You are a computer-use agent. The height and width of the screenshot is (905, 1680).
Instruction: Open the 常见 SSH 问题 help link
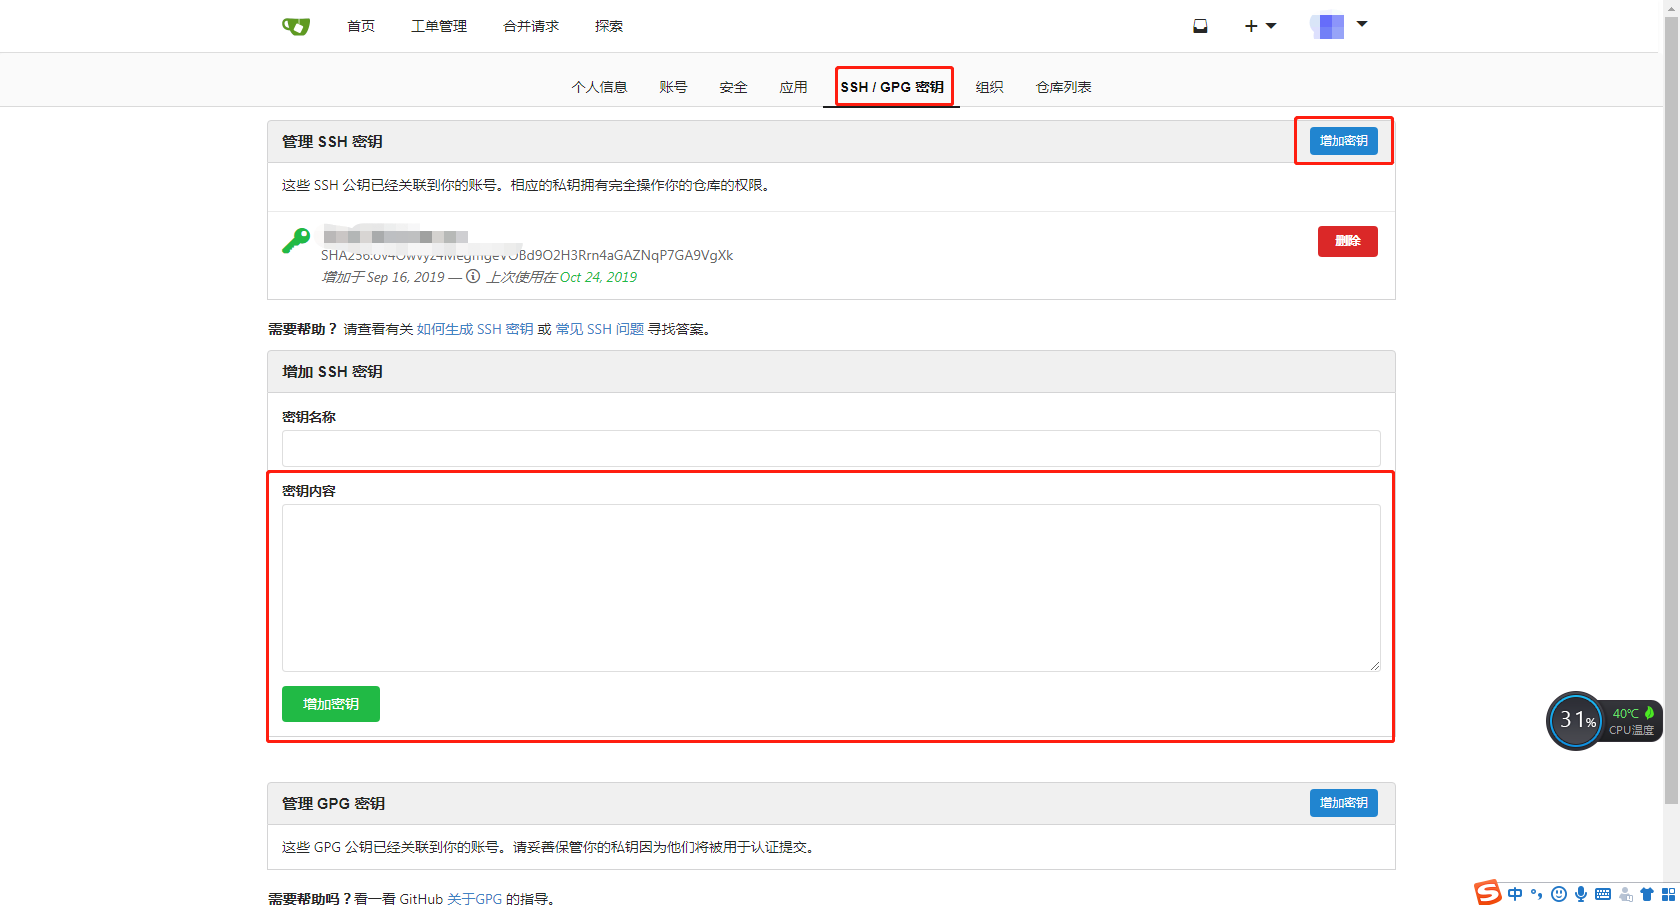[599, 329]
